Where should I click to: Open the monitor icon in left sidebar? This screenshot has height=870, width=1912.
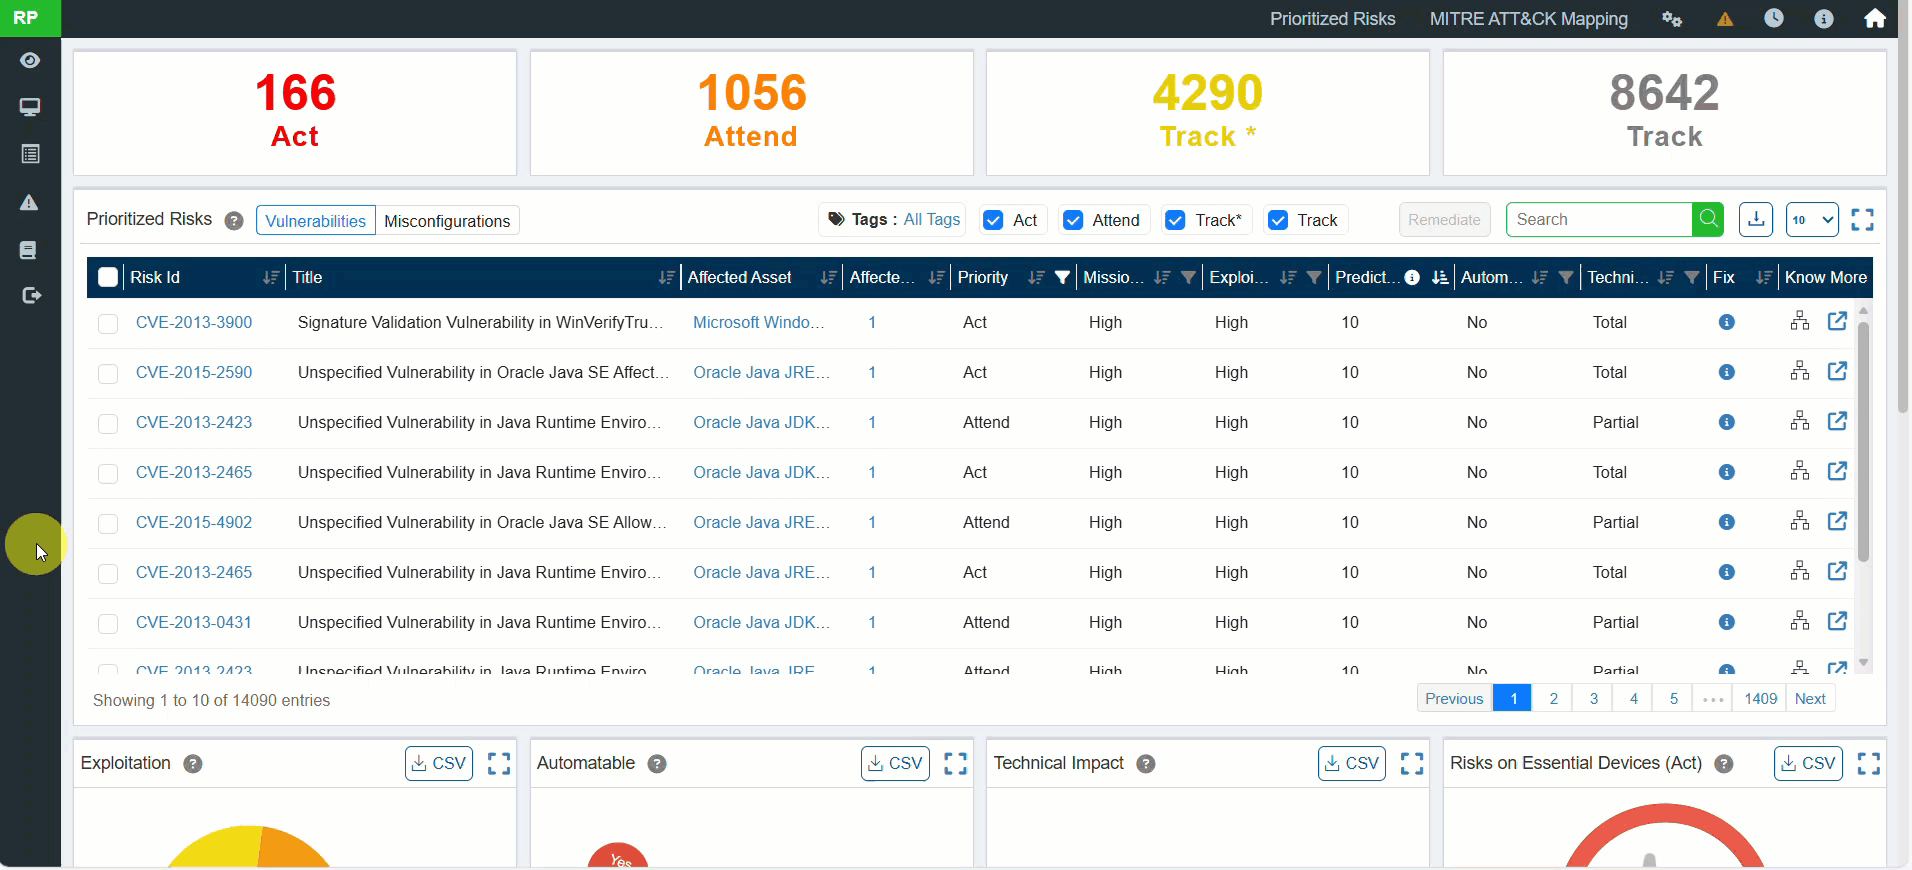pos(30,107)
